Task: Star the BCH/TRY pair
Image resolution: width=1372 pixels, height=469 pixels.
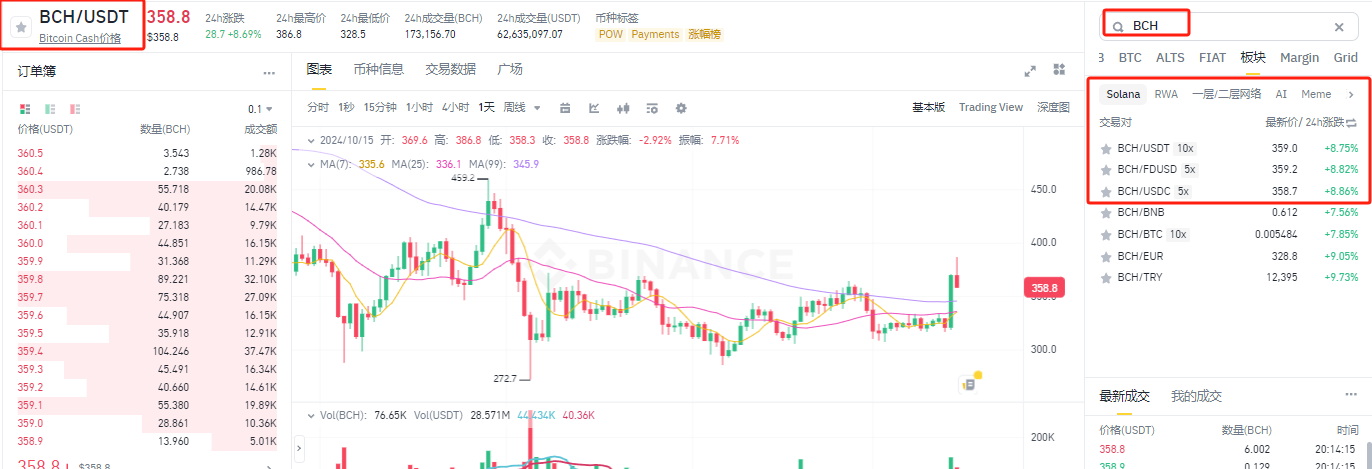Action: click(x=1106, y=278)
